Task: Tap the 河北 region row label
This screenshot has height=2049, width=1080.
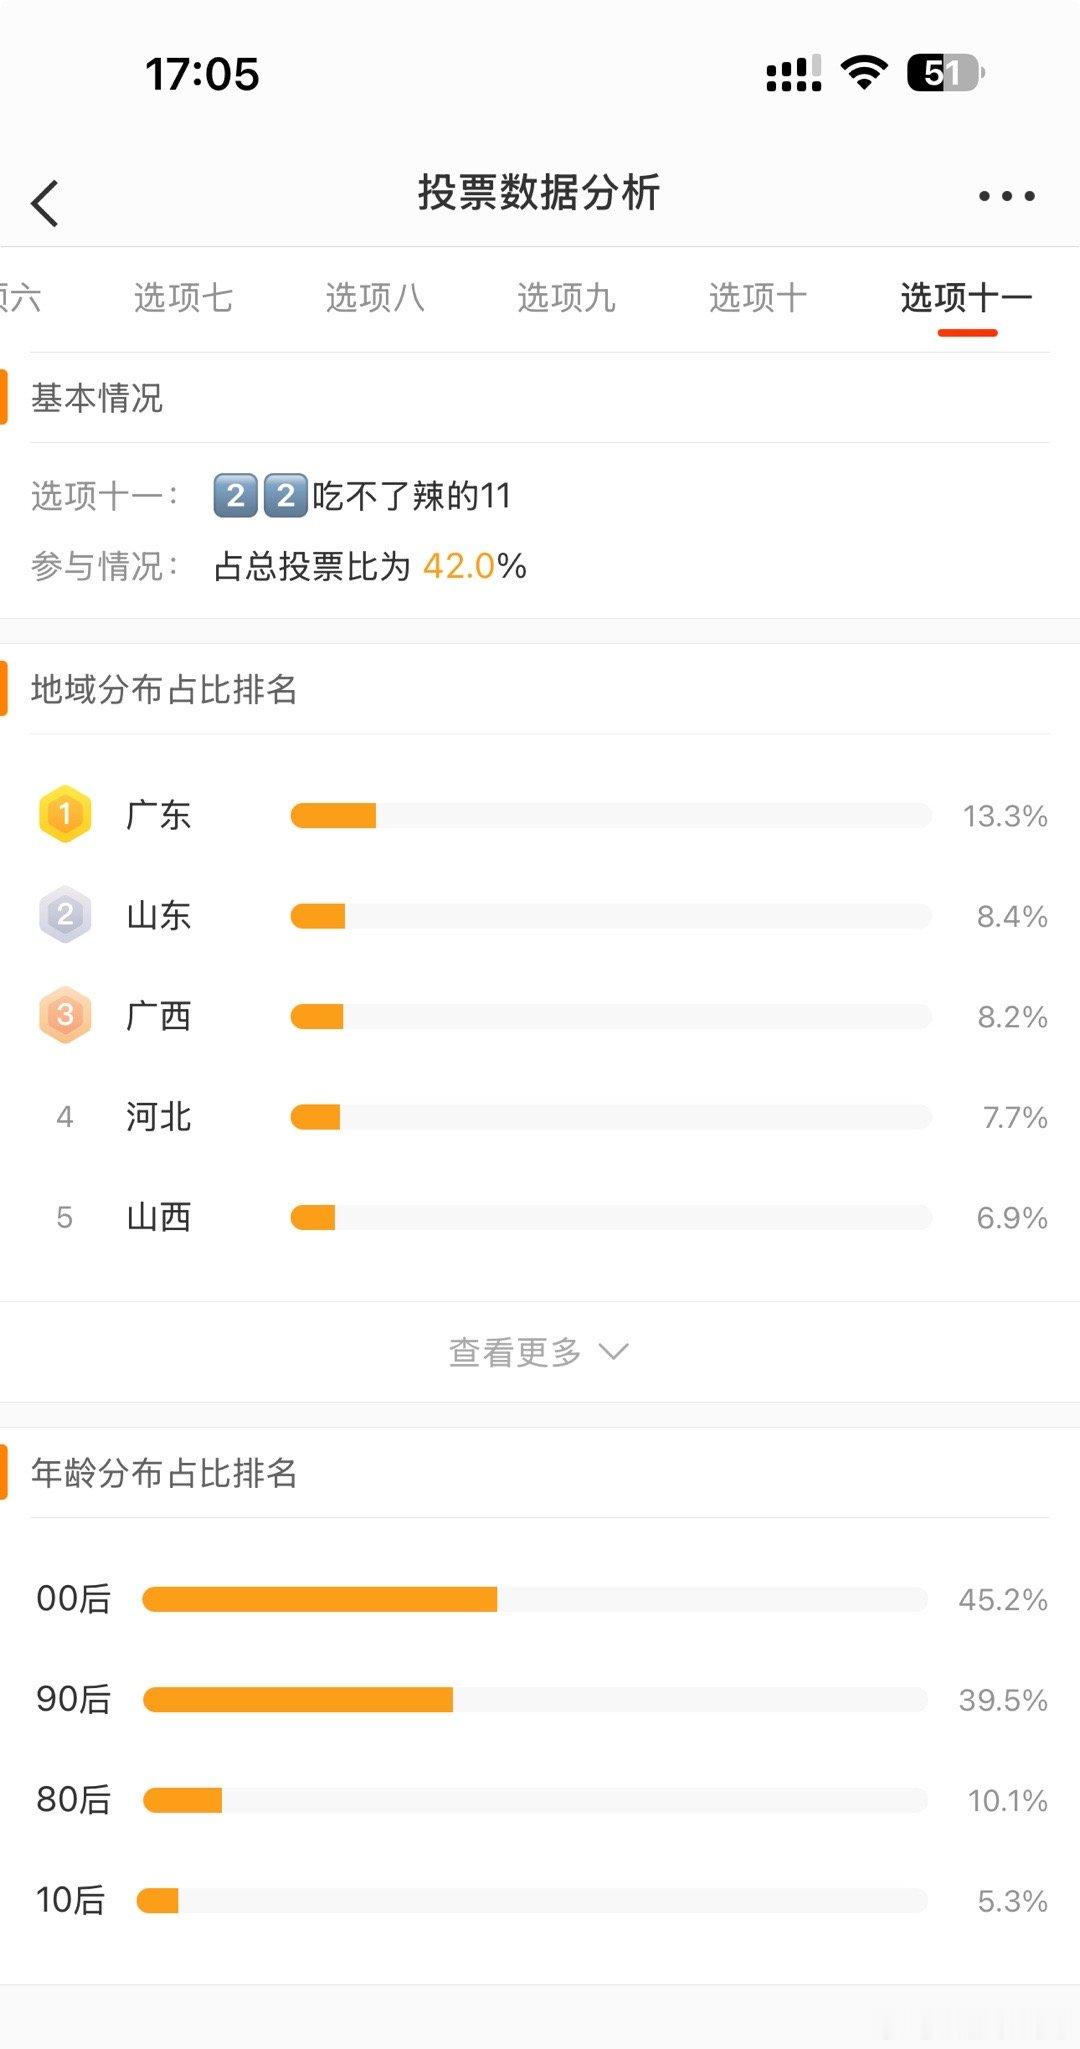Action: point(159,1117)
